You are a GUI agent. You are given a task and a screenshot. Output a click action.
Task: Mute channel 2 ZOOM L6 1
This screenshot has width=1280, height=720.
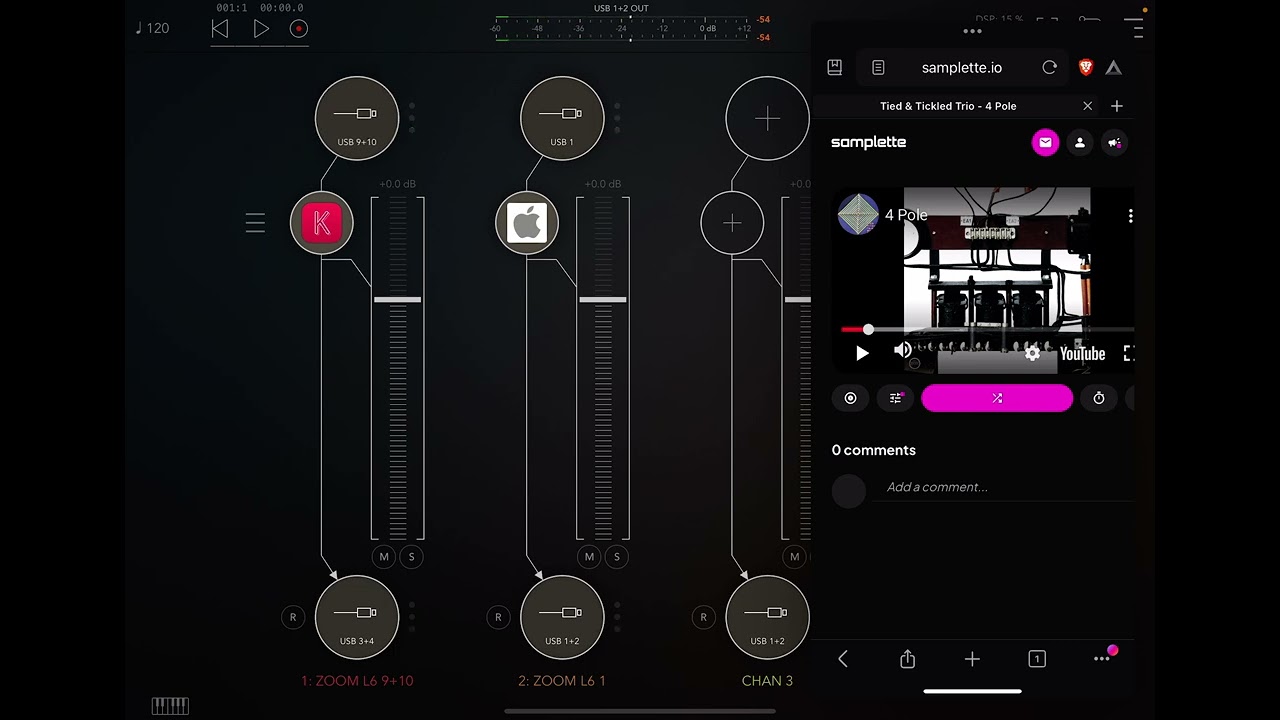coord(589,557)
